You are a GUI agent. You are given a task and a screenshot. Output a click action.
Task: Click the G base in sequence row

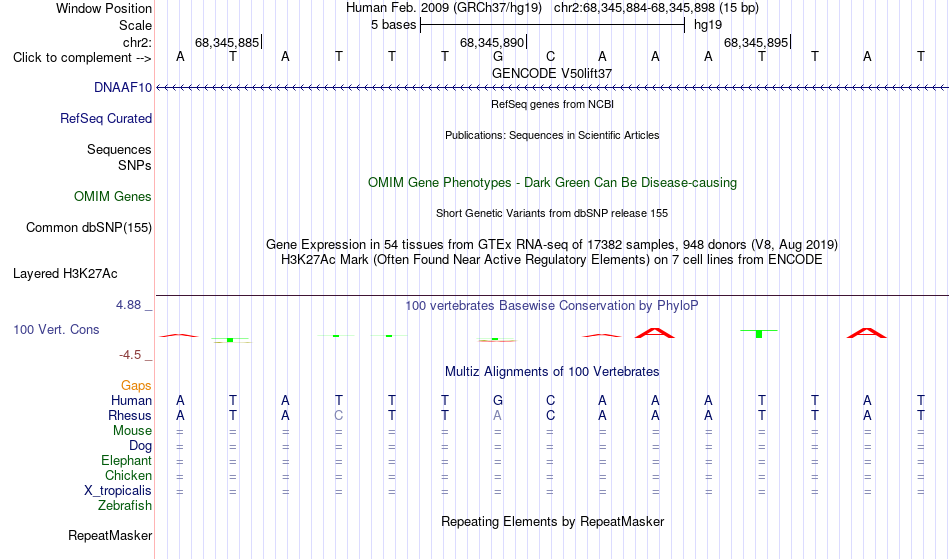(497, 57)
